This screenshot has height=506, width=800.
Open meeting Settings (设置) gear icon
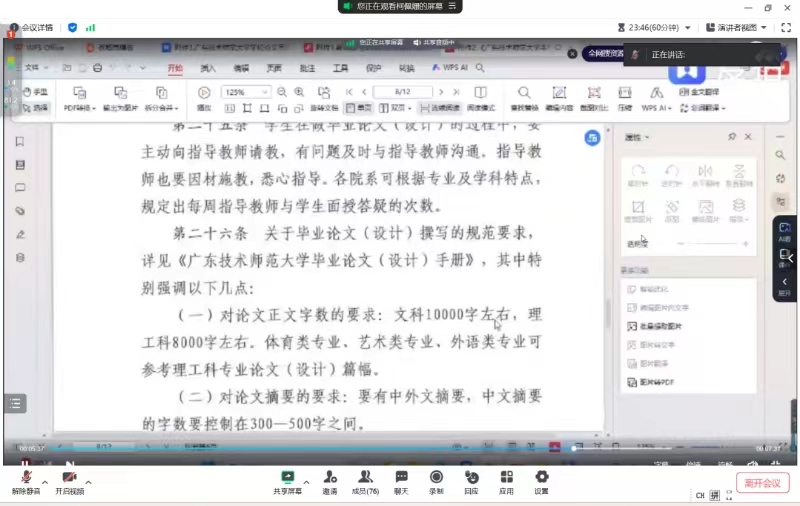541,479
